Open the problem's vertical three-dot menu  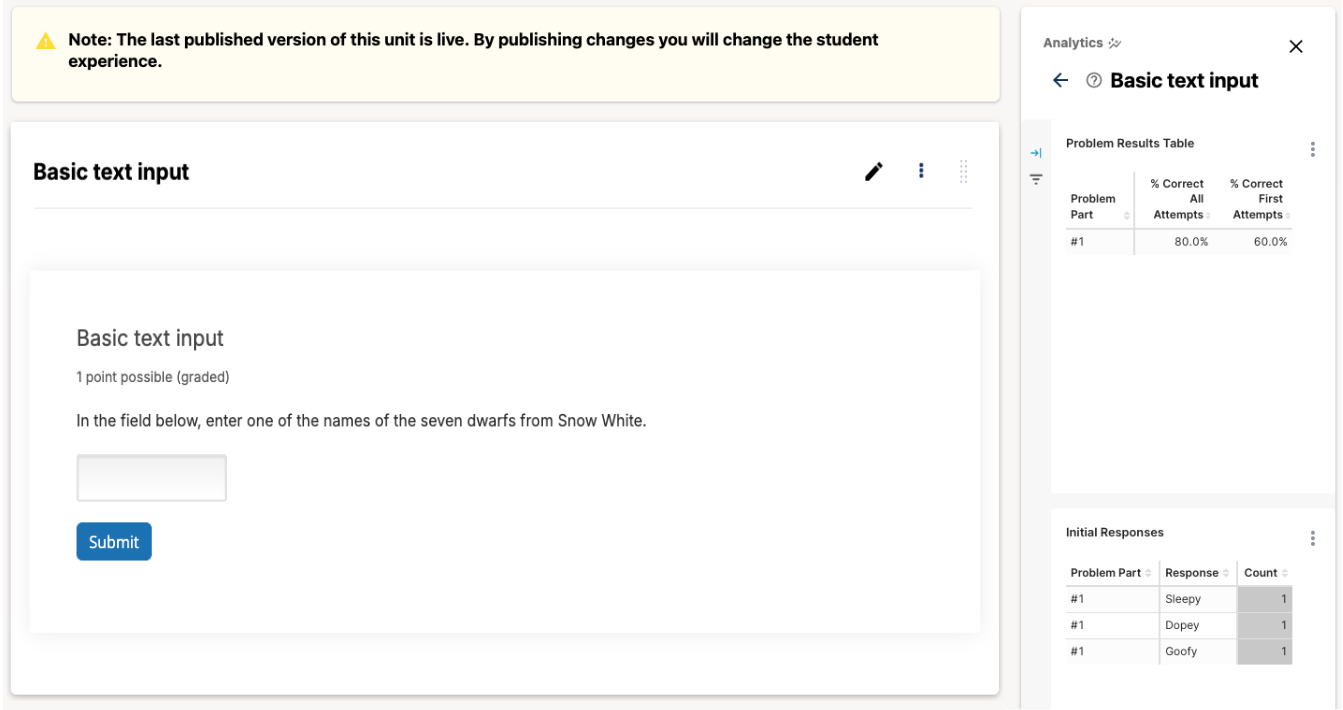[x=921, y=172]
